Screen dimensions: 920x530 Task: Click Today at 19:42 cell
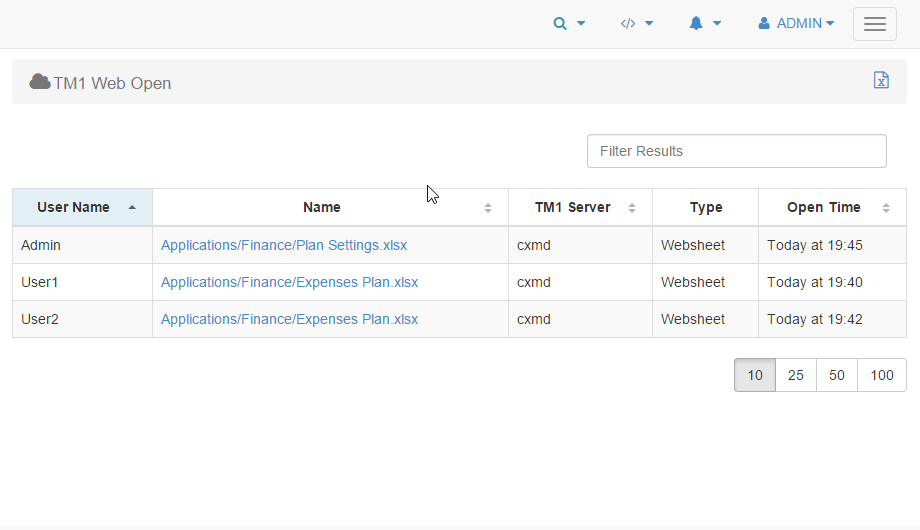(832, 319)
